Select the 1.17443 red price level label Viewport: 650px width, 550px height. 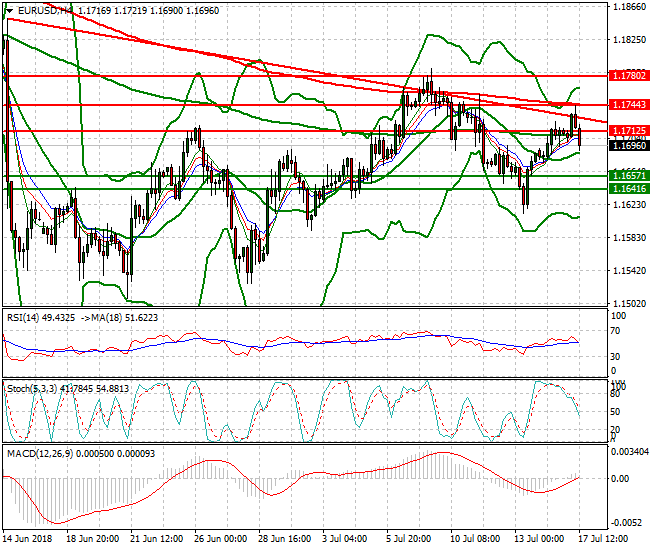point(629,105)
